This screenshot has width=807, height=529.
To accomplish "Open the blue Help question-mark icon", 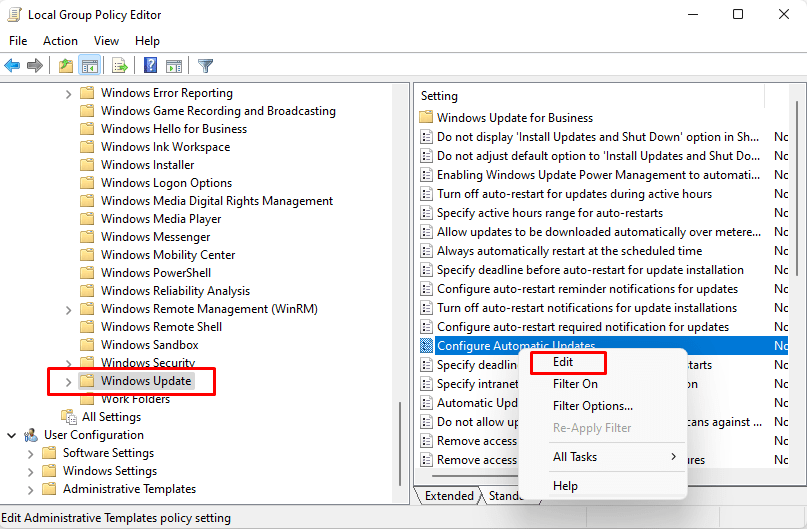I will pos(150,65).
